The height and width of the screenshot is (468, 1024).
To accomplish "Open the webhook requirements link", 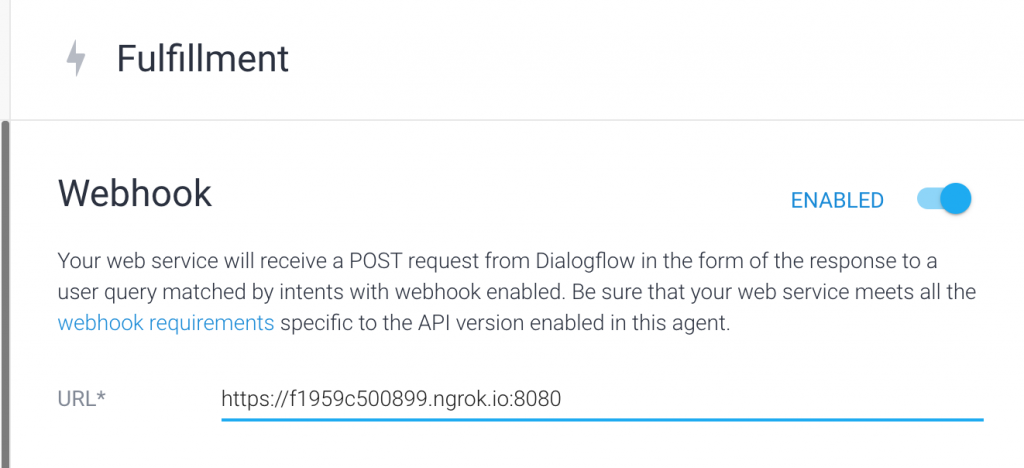I will coord(166,323).
